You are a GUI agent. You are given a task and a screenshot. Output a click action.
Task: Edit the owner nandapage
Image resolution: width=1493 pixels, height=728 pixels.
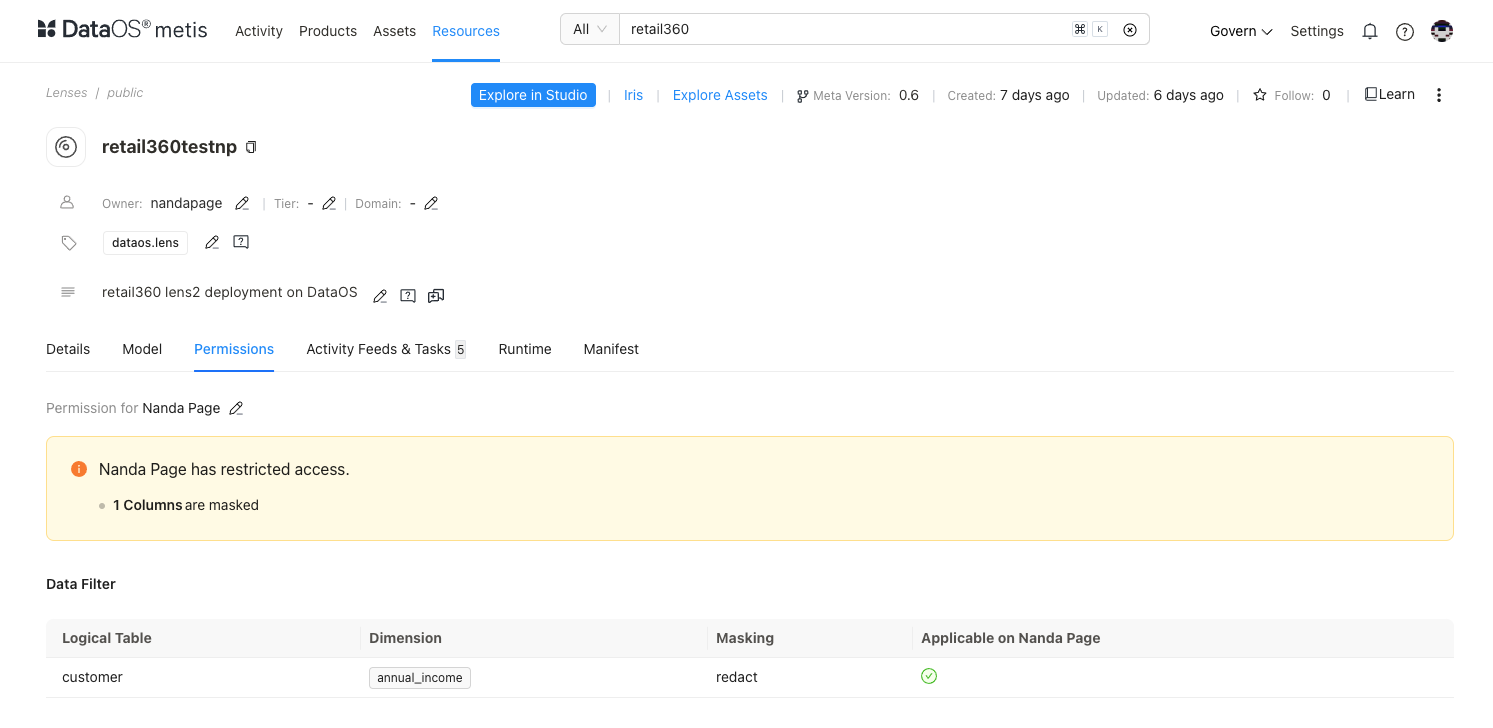point(242,204)
